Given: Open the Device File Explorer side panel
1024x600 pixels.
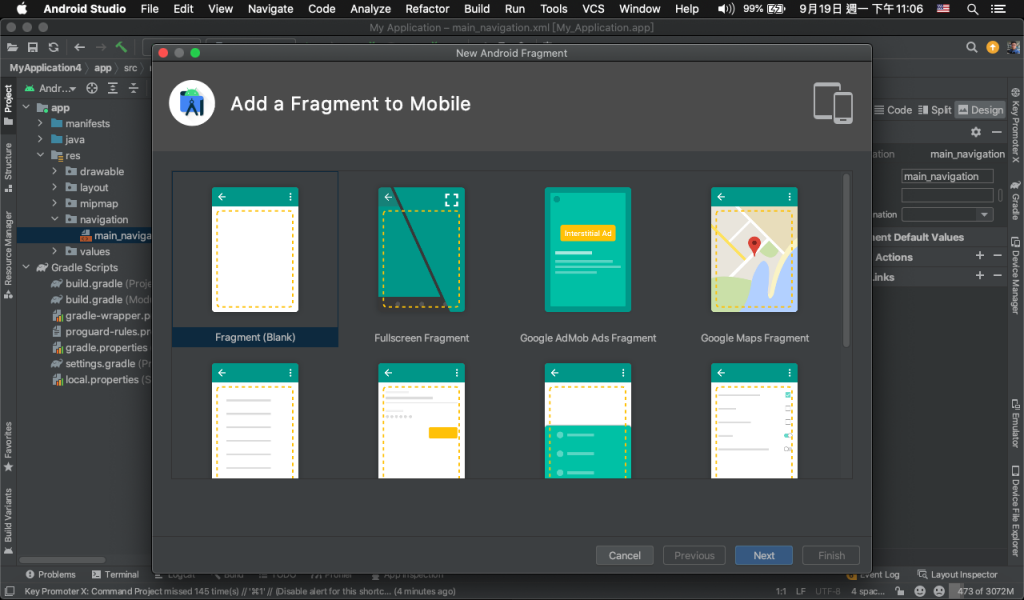Looking at the screenshot, I should 1015,510.
